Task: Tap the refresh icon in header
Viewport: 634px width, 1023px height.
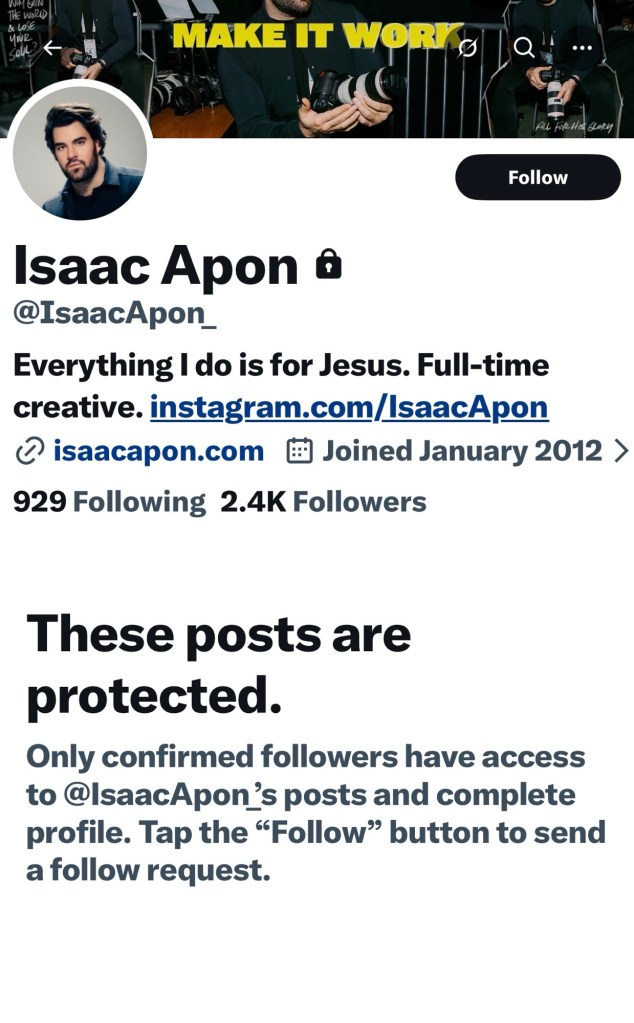Action: click(468, 47)
